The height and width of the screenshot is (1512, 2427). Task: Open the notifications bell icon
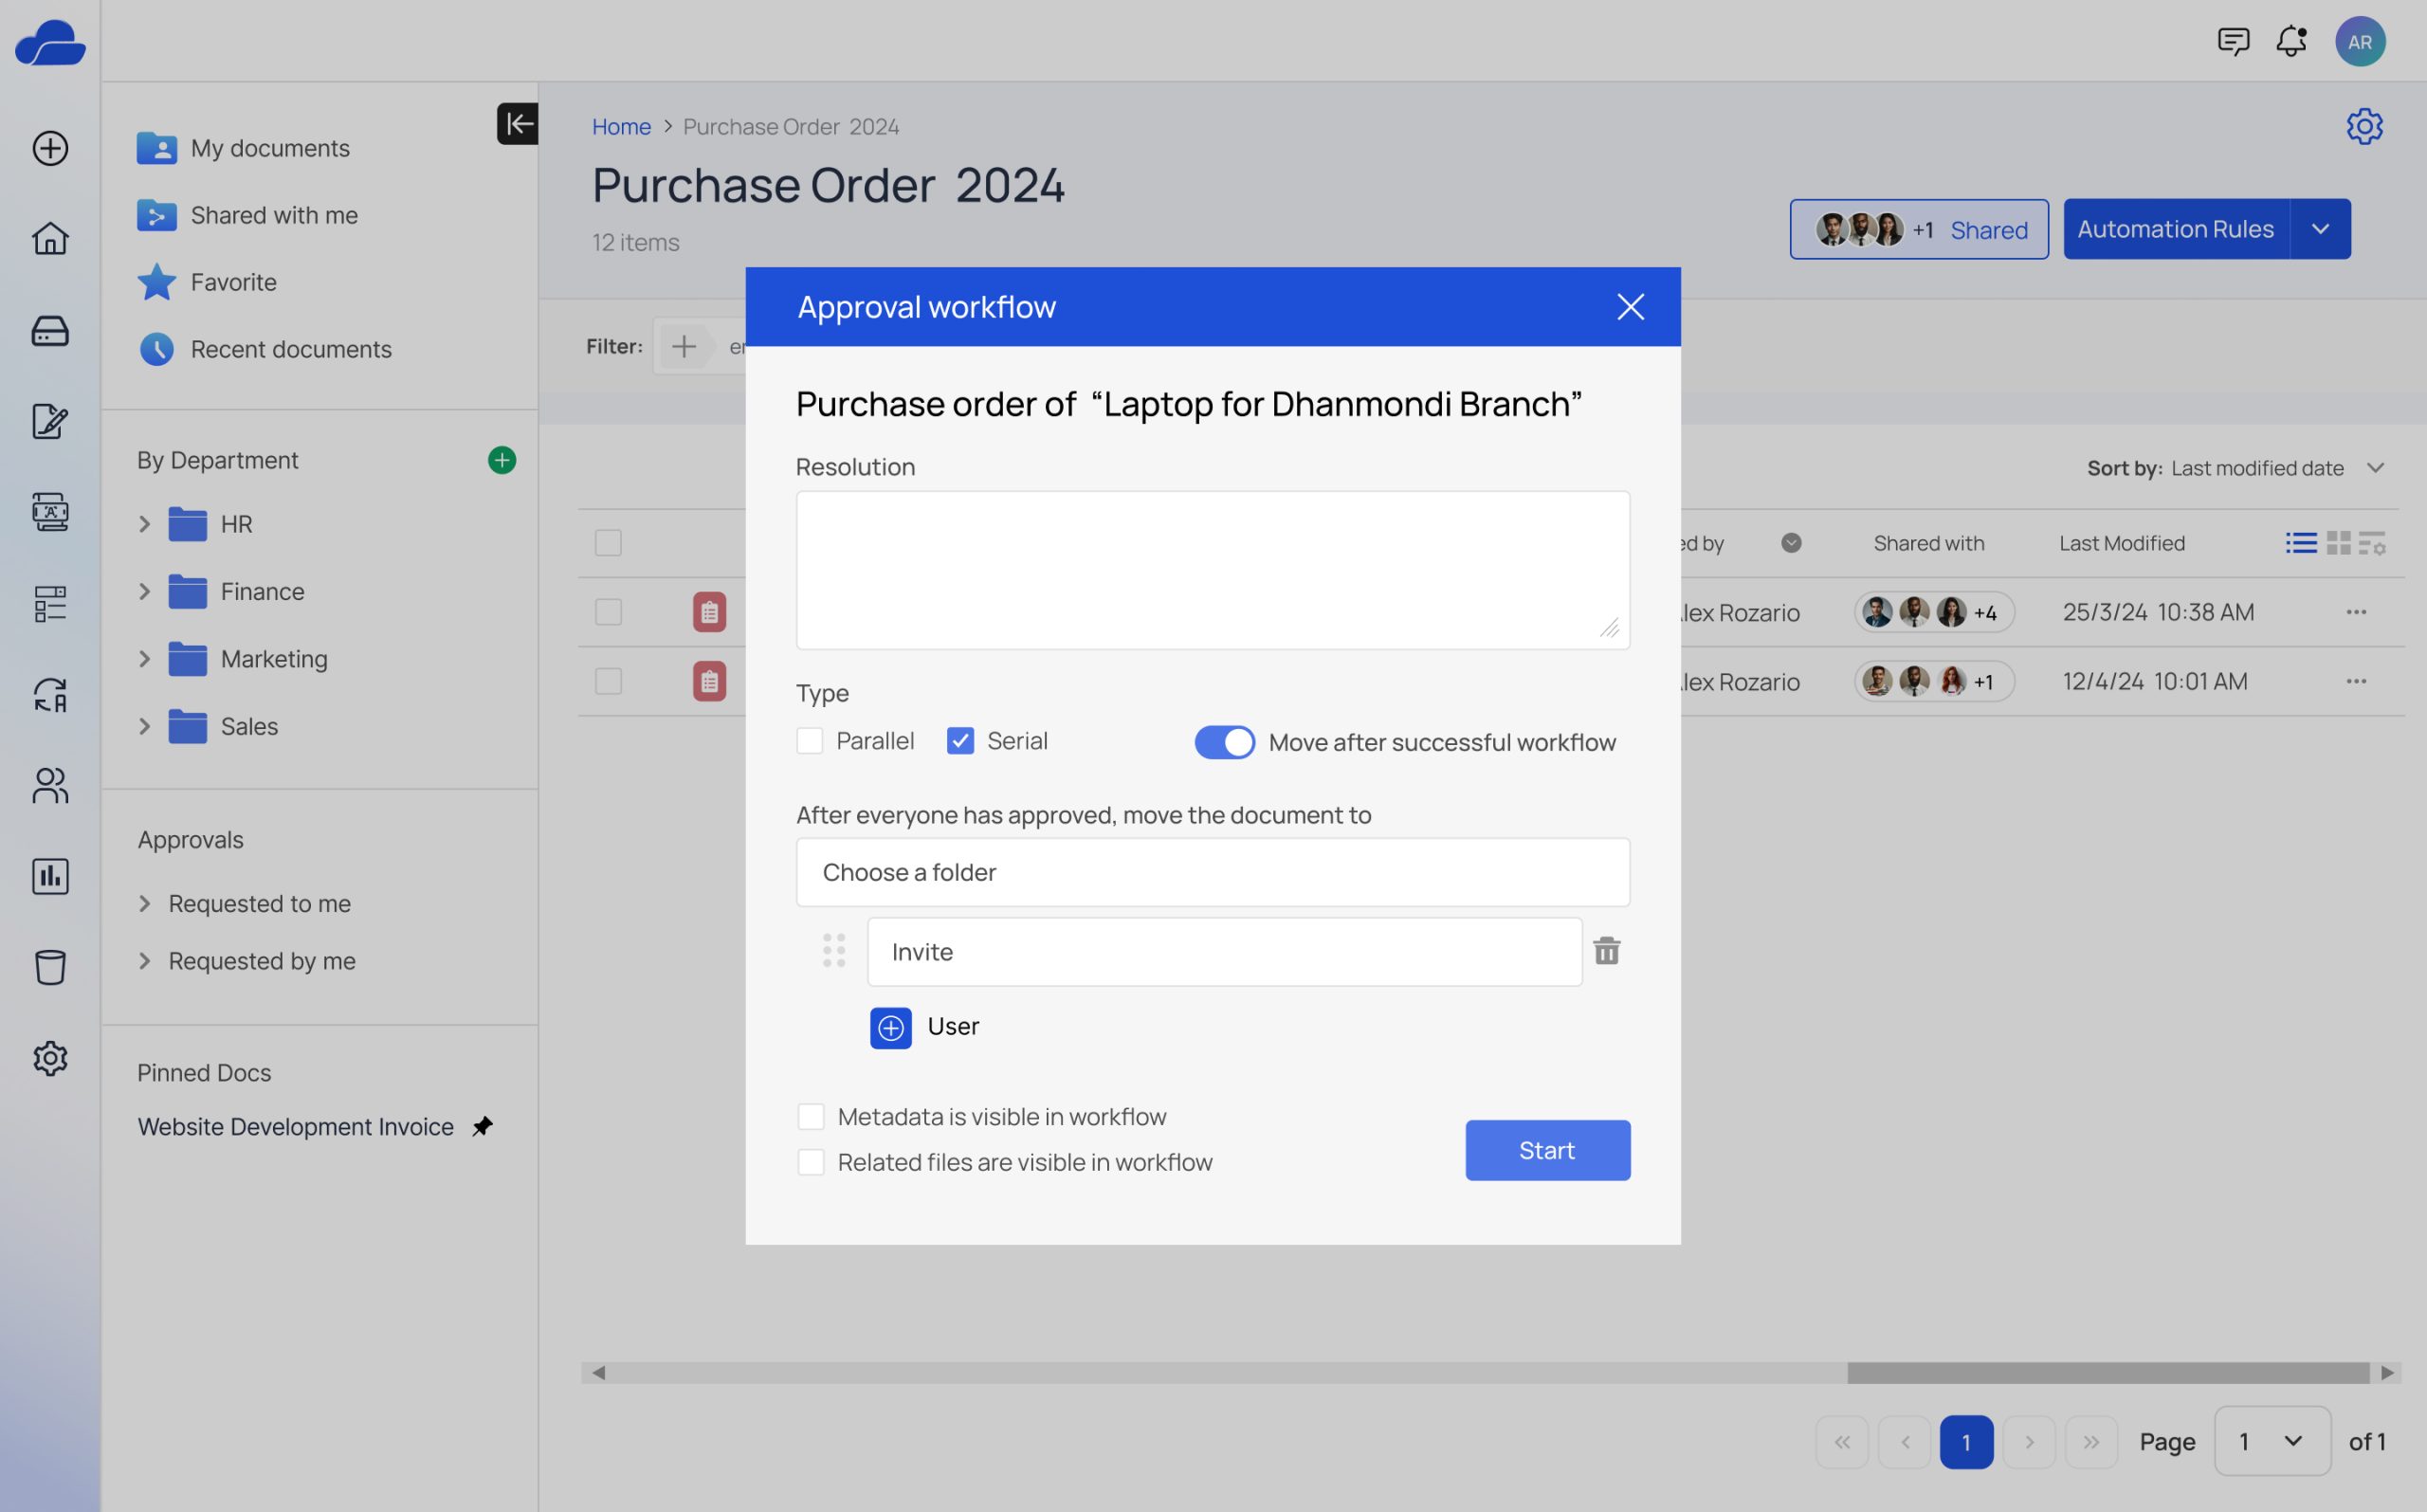coord(2290,41)
